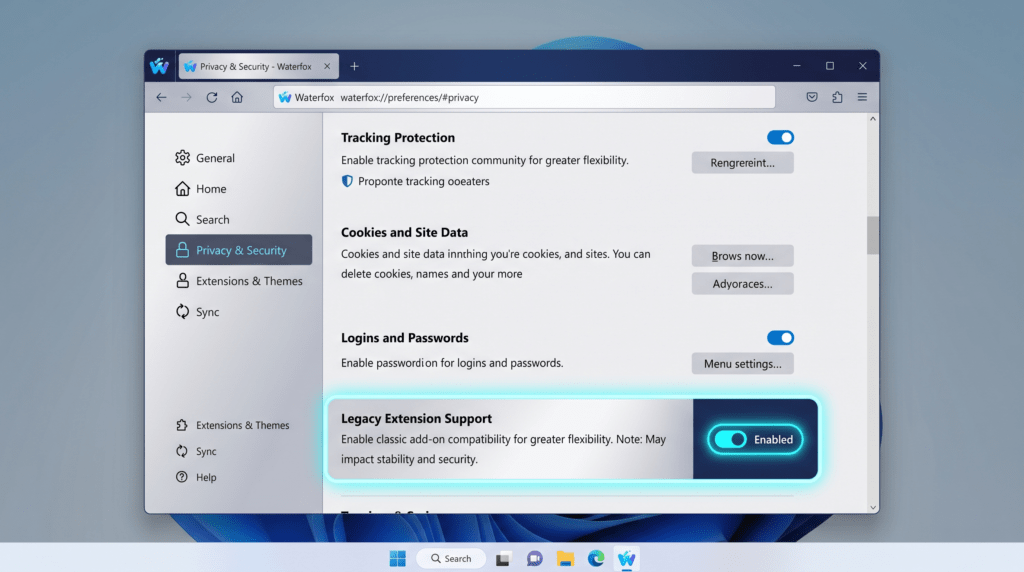
Task: Click the vertical scrollbar thumb
Action: pyautogui.click(x=872, y=235)
